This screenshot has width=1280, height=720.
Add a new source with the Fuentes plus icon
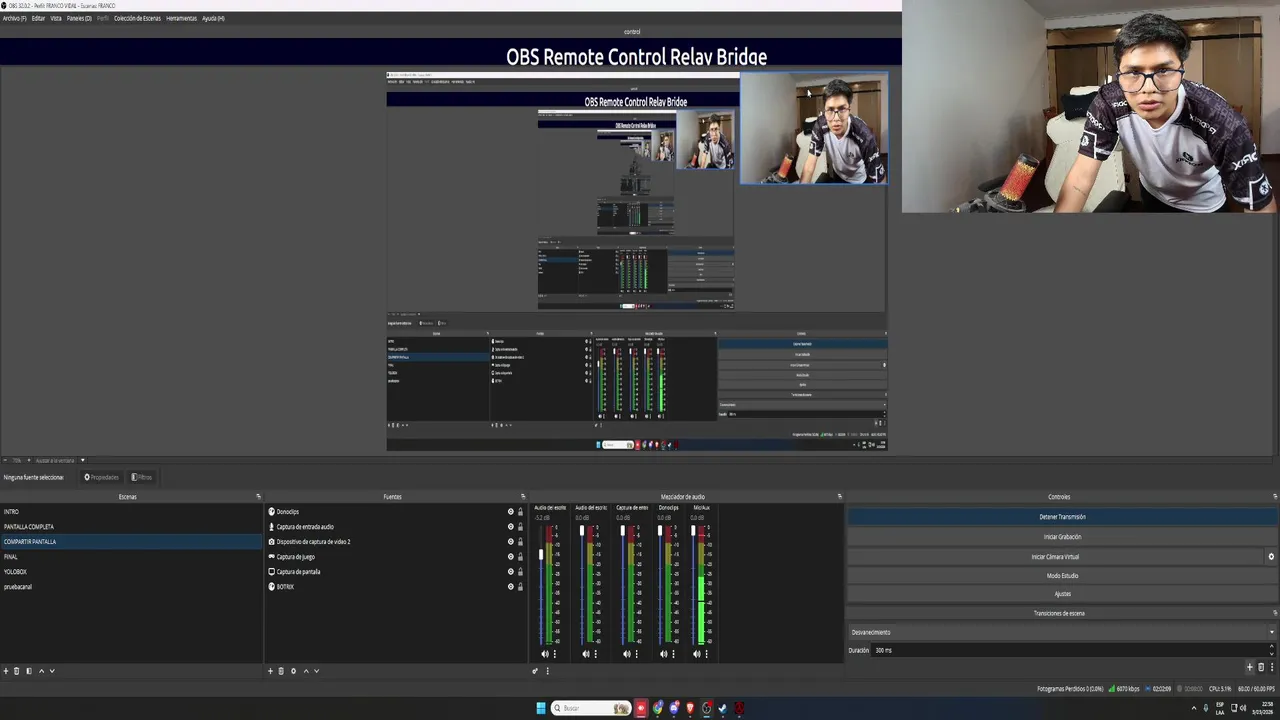270,671
